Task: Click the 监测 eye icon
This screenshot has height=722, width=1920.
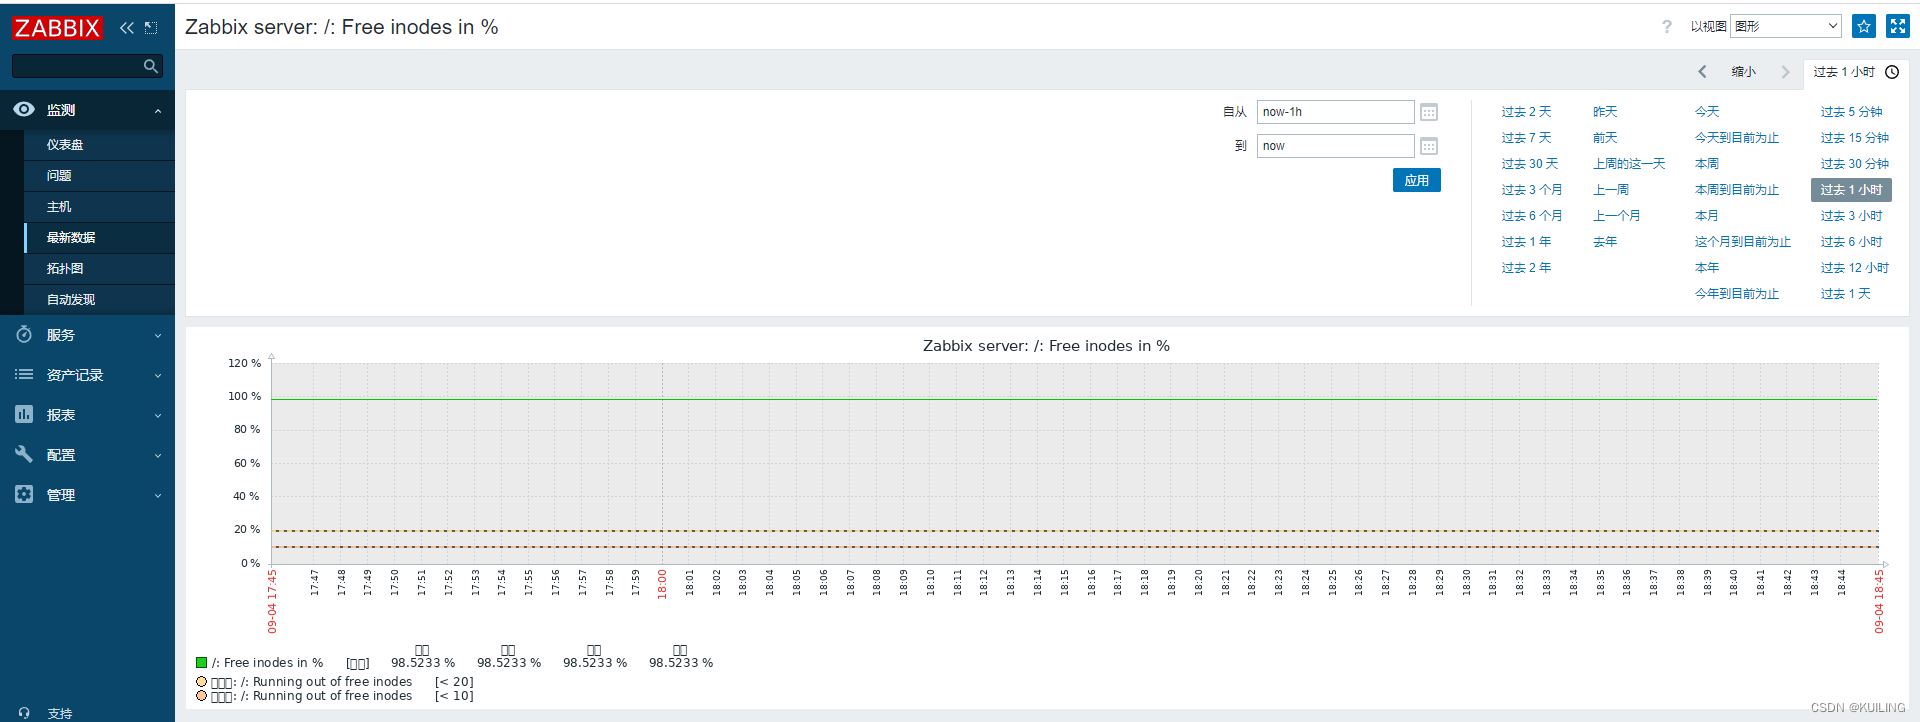Action: coord(24,109)
